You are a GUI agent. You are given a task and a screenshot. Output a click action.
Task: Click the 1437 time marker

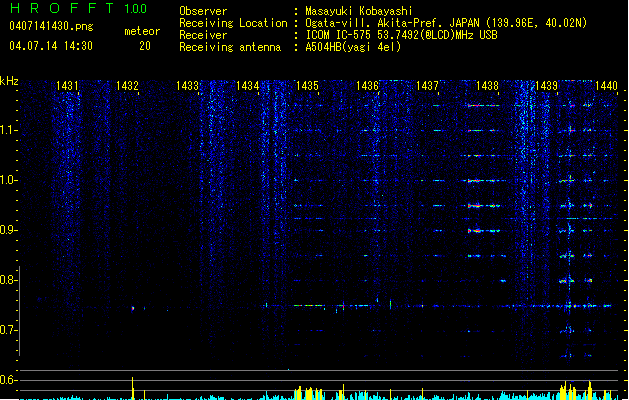(427, 86)
